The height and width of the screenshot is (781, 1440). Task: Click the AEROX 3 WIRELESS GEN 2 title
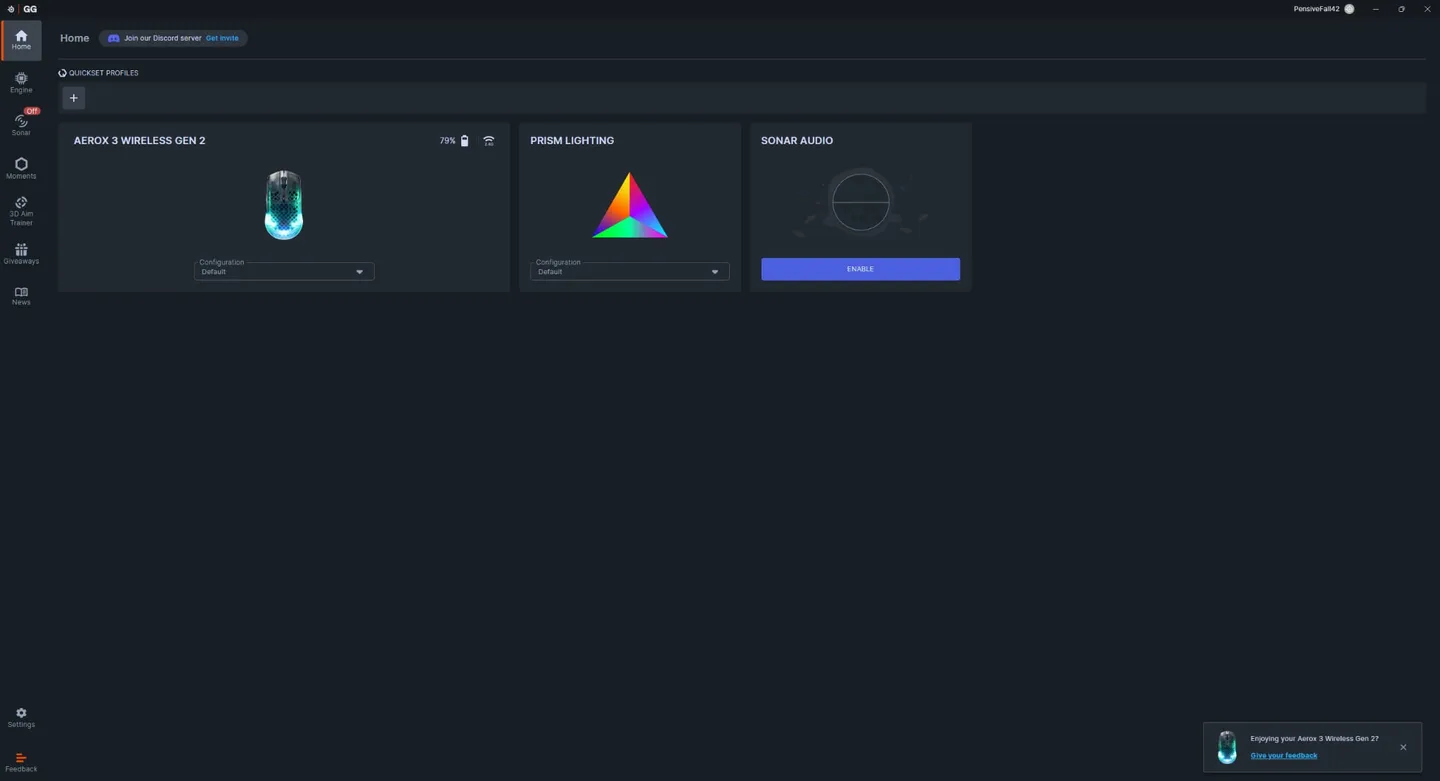(x=139, y=141)
